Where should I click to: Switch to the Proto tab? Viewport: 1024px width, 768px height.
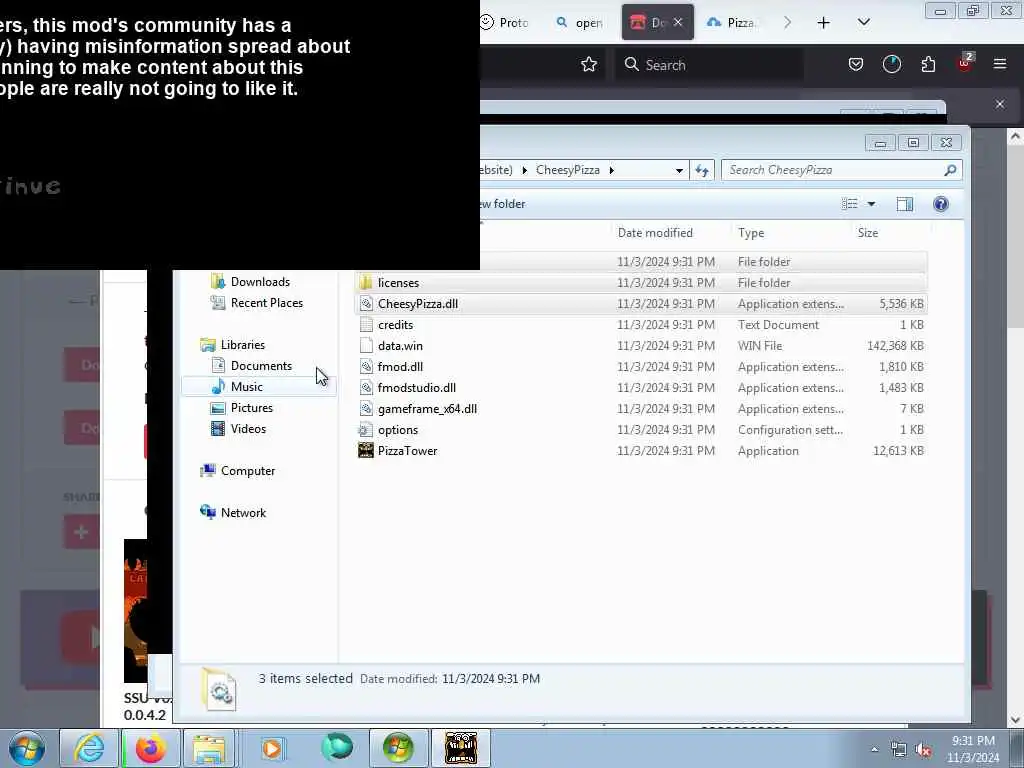point(504,22)
